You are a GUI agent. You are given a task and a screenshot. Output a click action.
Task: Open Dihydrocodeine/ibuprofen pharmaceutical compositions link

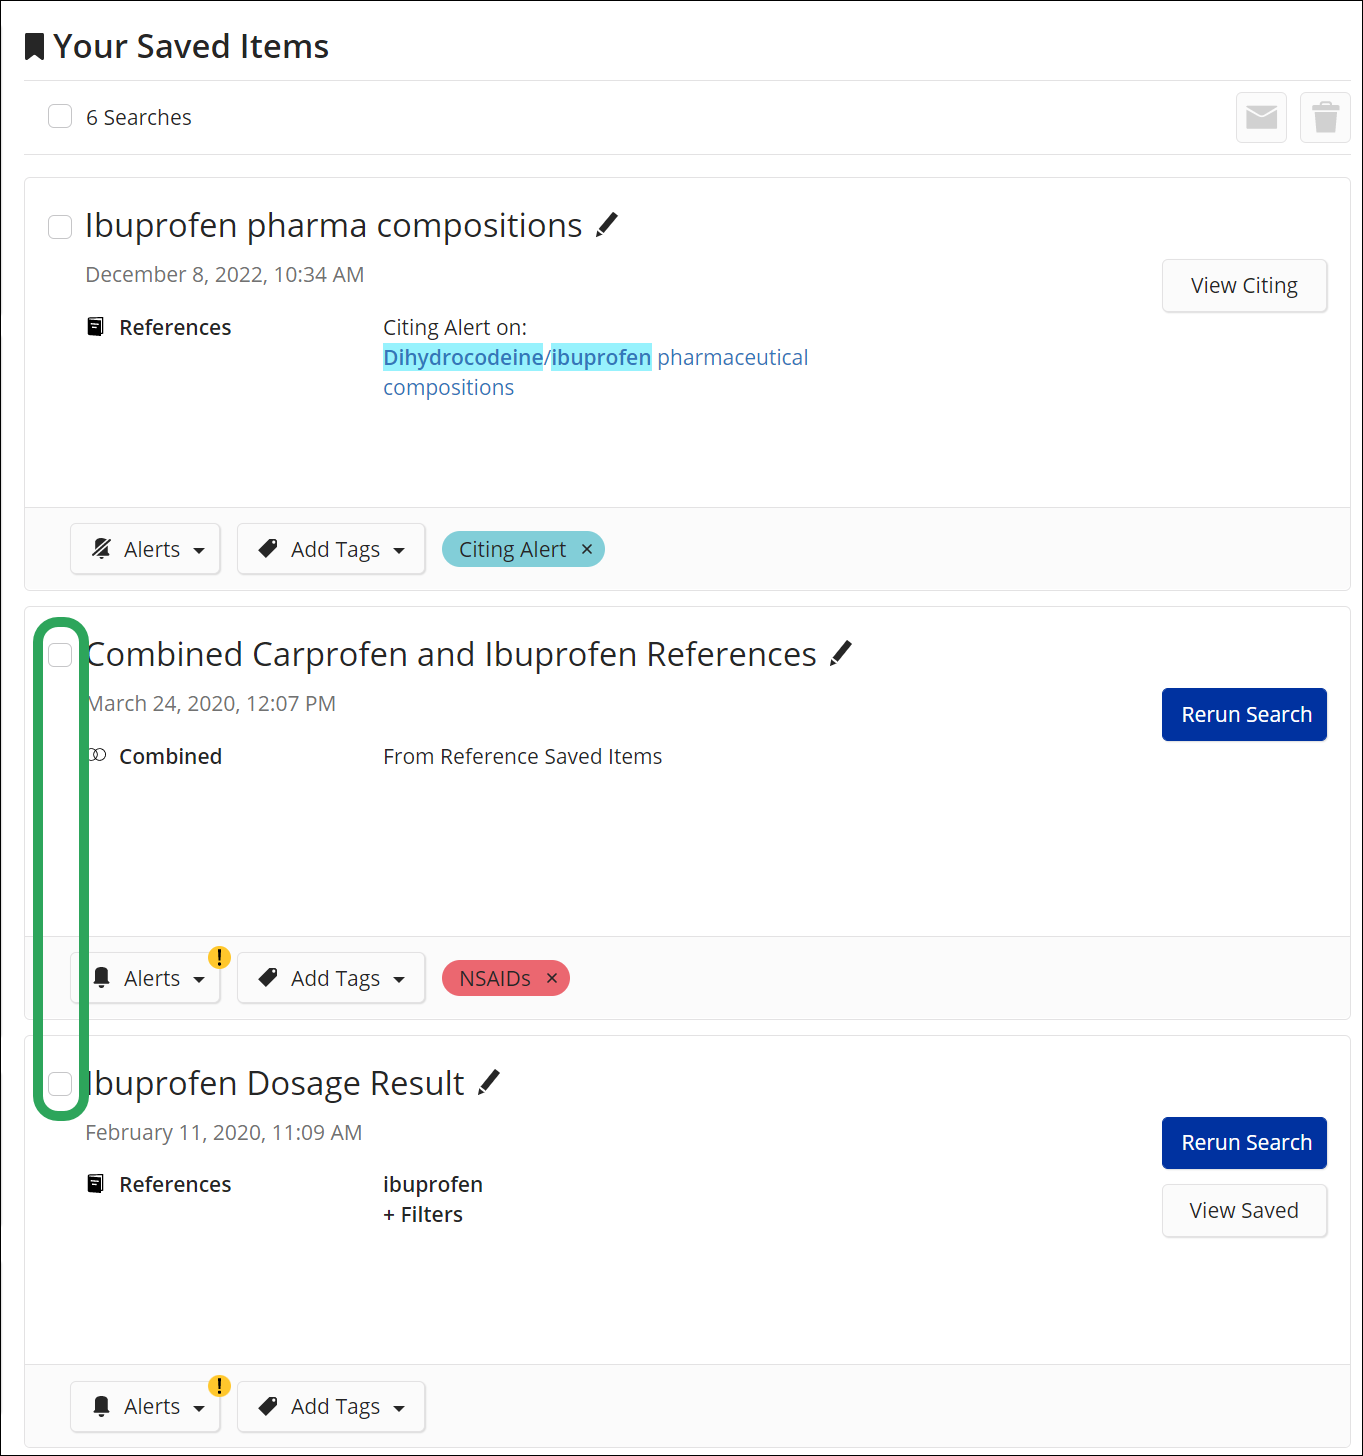coord(595,358)
